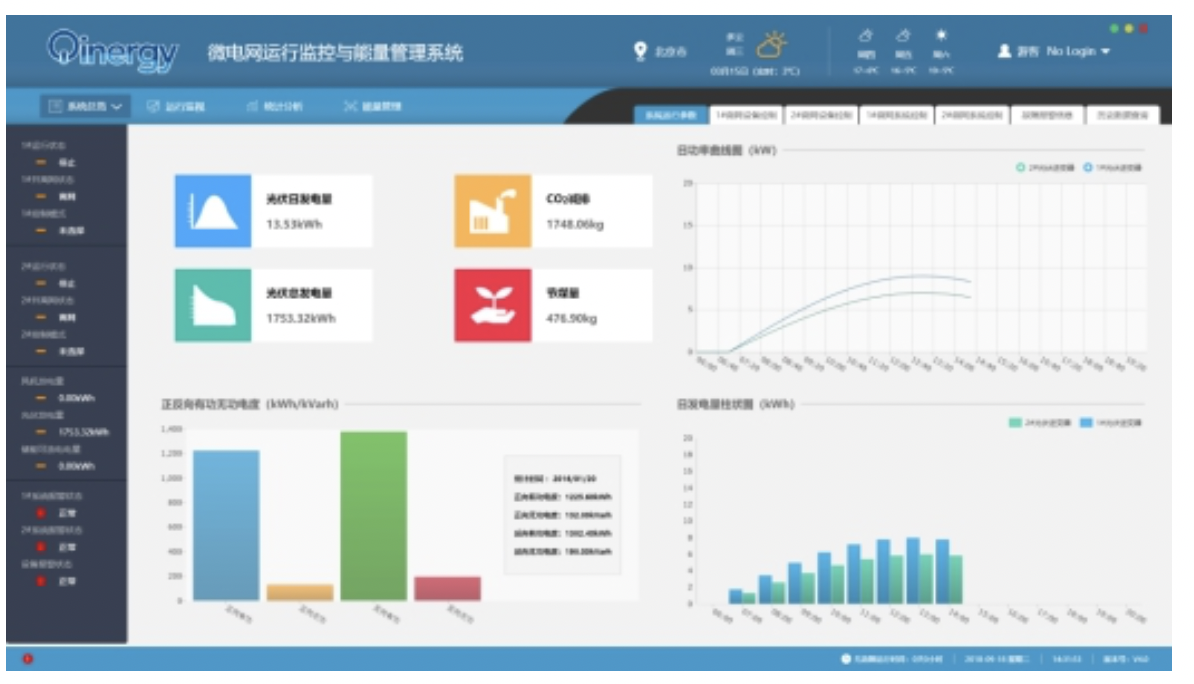The height and width of the screenshot is (684, 1194).
Task: Click the blue solar curve icon tile
Action: click(x=213, y=211)
